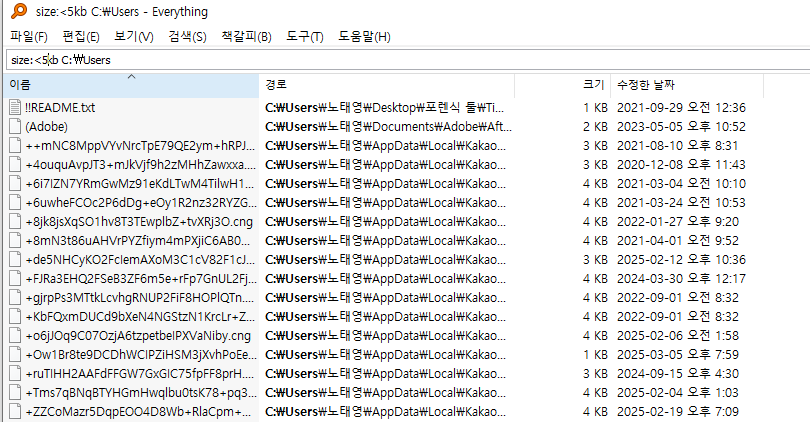This screenshot has height=422, width=810.
Task: Click the file icon of +o6jJOq9C07OzjA6 .cng row
Action: coord(15,336)
